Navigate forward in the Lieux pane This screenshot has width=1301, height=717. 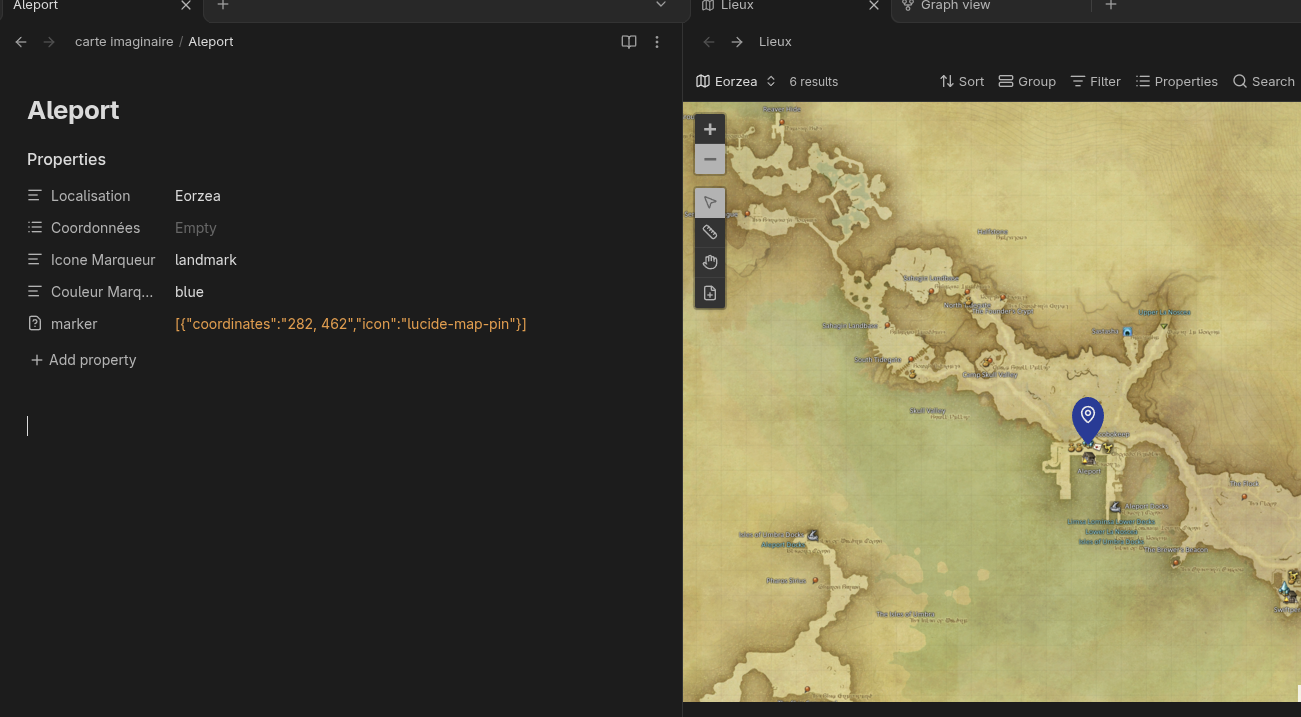coord(737,42)
